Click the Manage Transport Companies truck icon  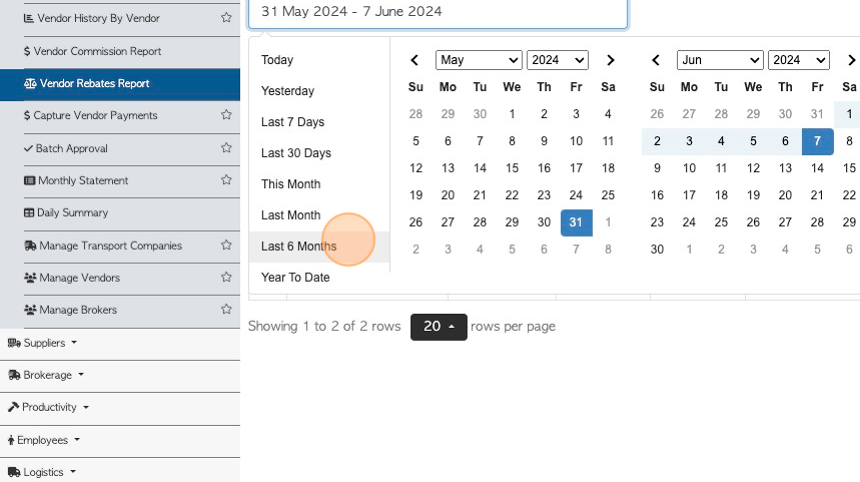click(x=30, y=246)
